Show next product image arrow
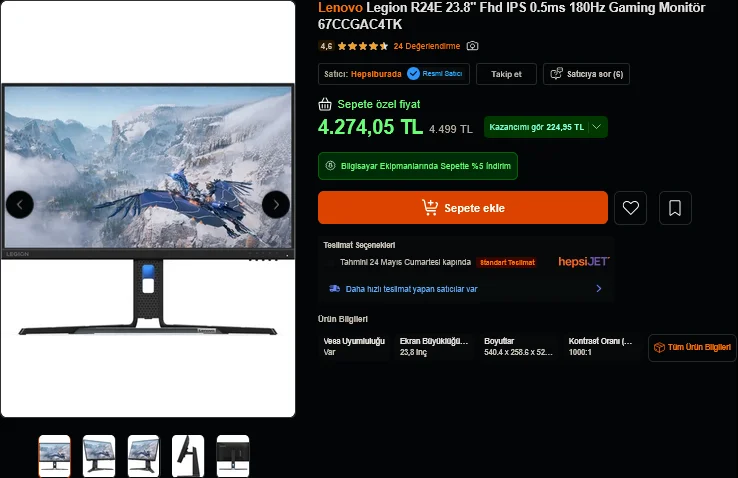The image size is (738, 478). 276,205
